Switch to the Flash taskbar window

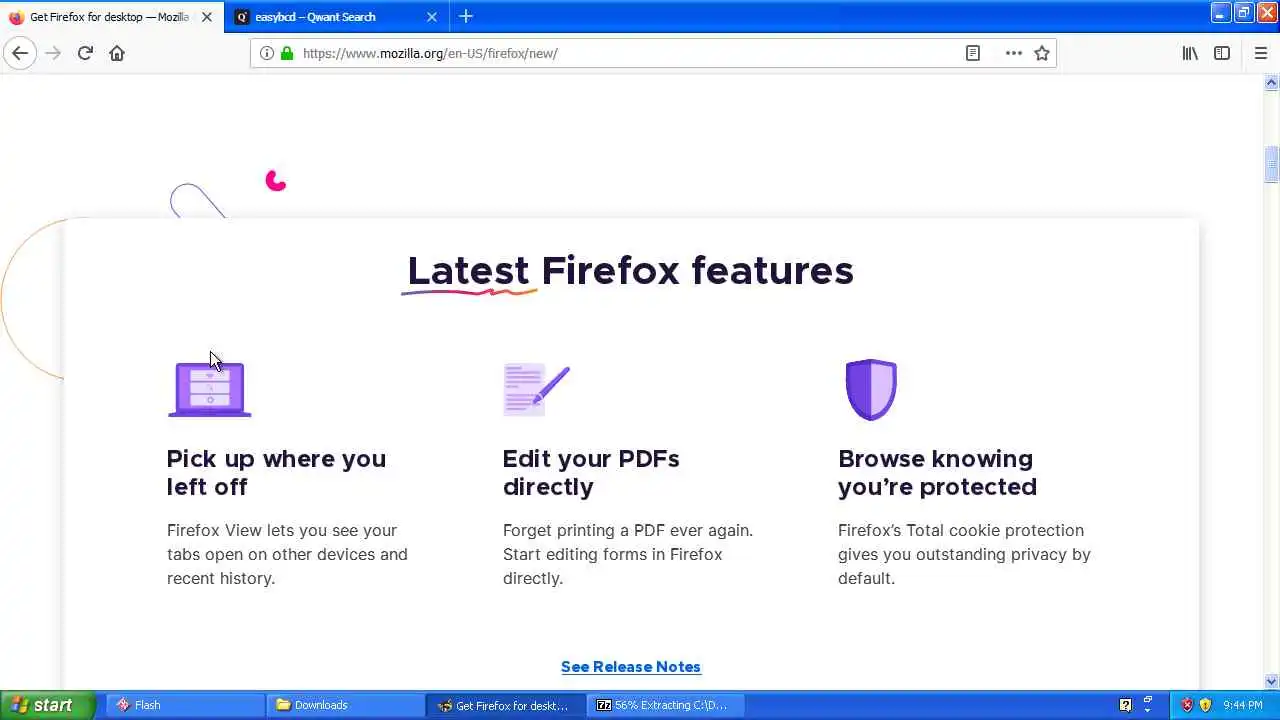(185, 705)
